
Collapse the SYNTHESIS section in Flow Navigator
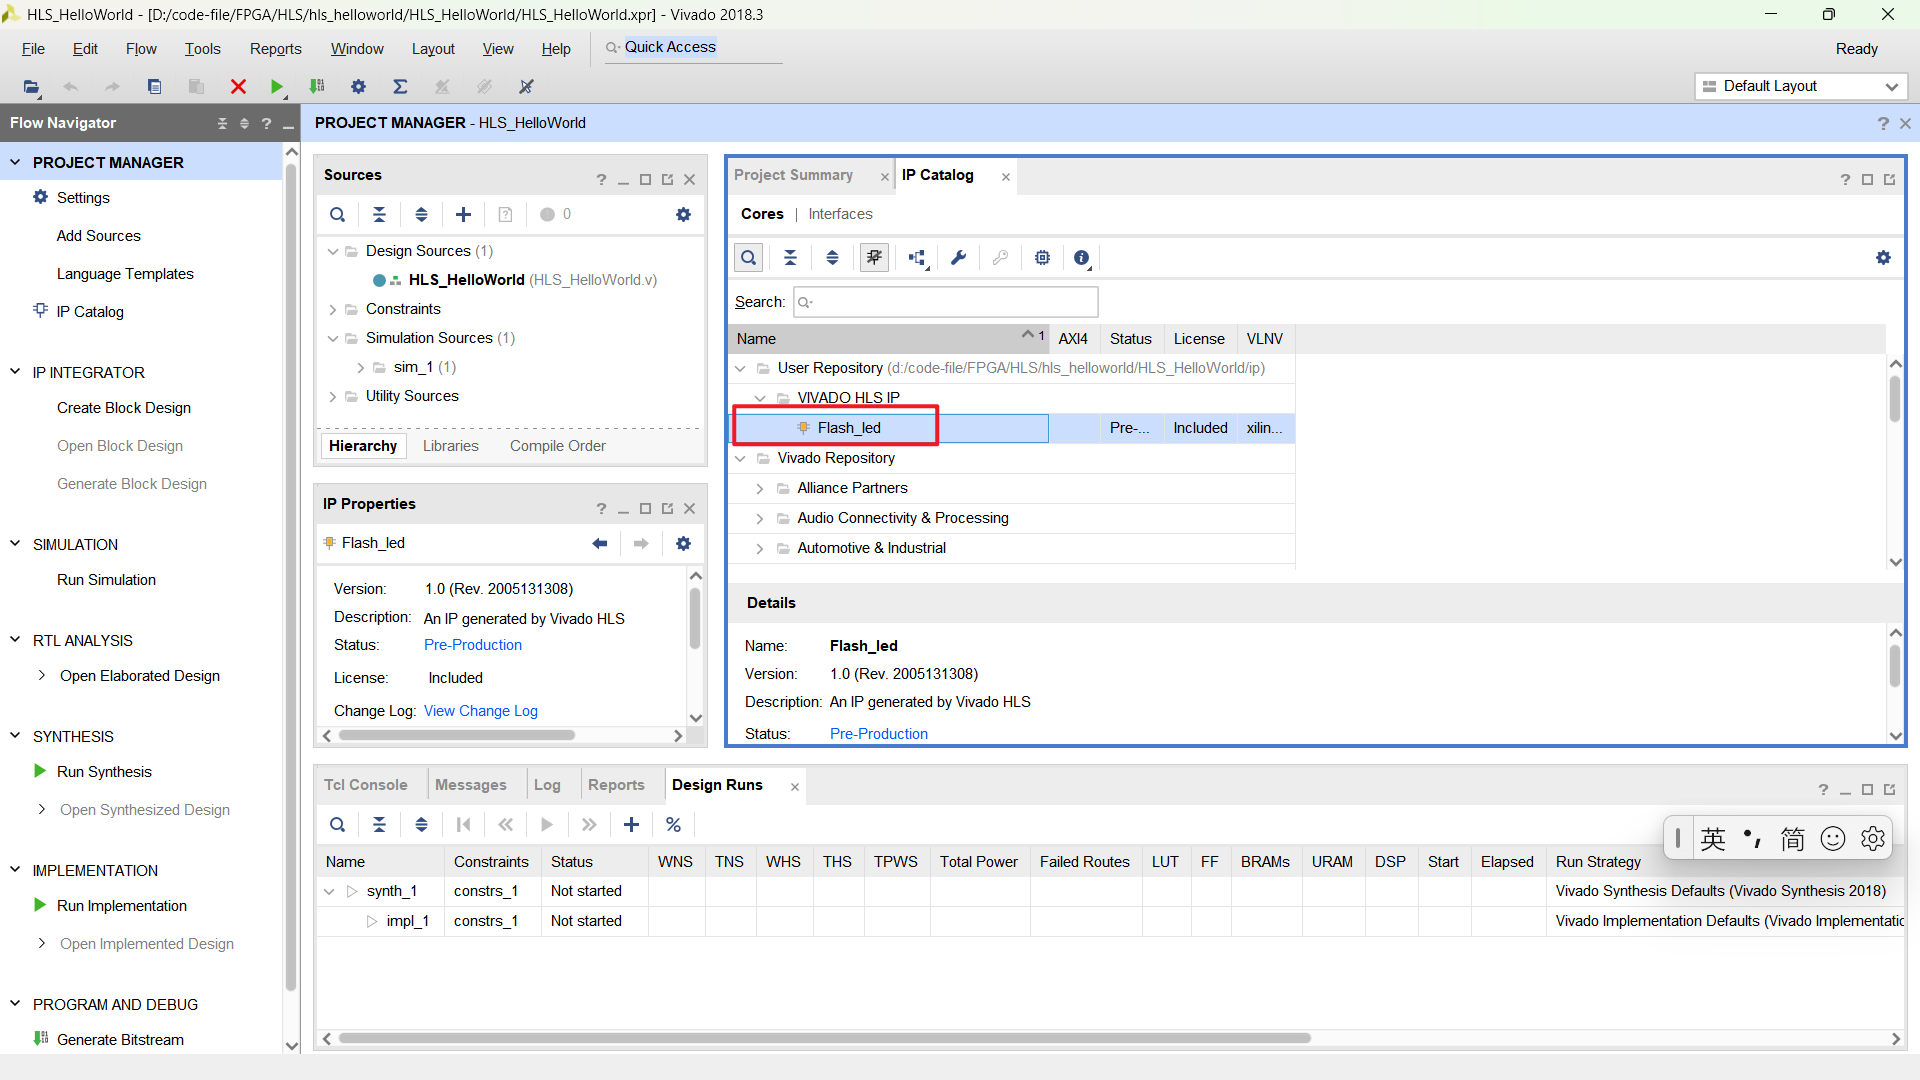(x=15, y=736)
